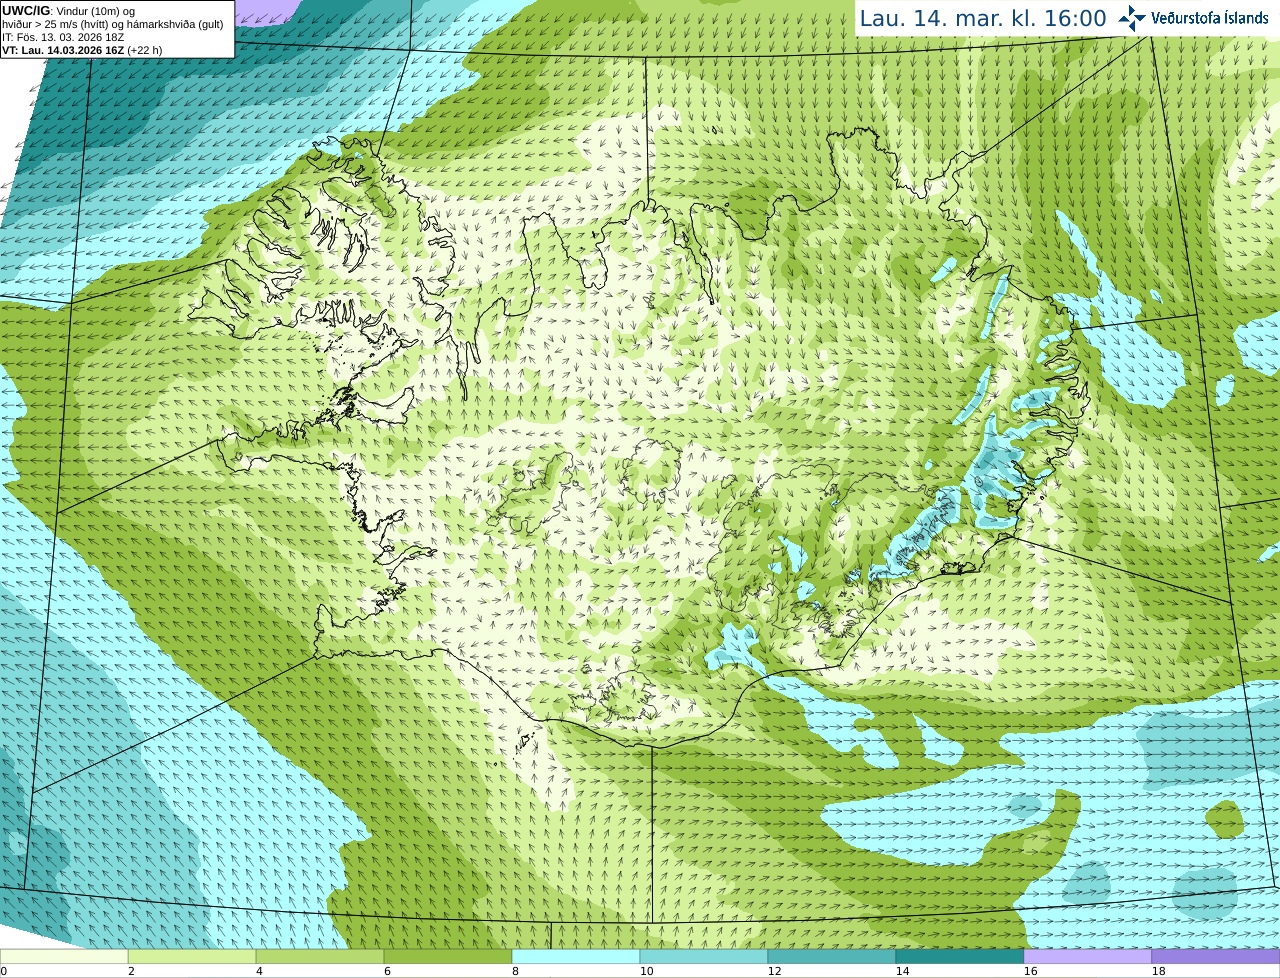Click the "Veðurstofa Íslands" name text
This screenshot has height=978, width=1280.
[x=1210, y=18]
